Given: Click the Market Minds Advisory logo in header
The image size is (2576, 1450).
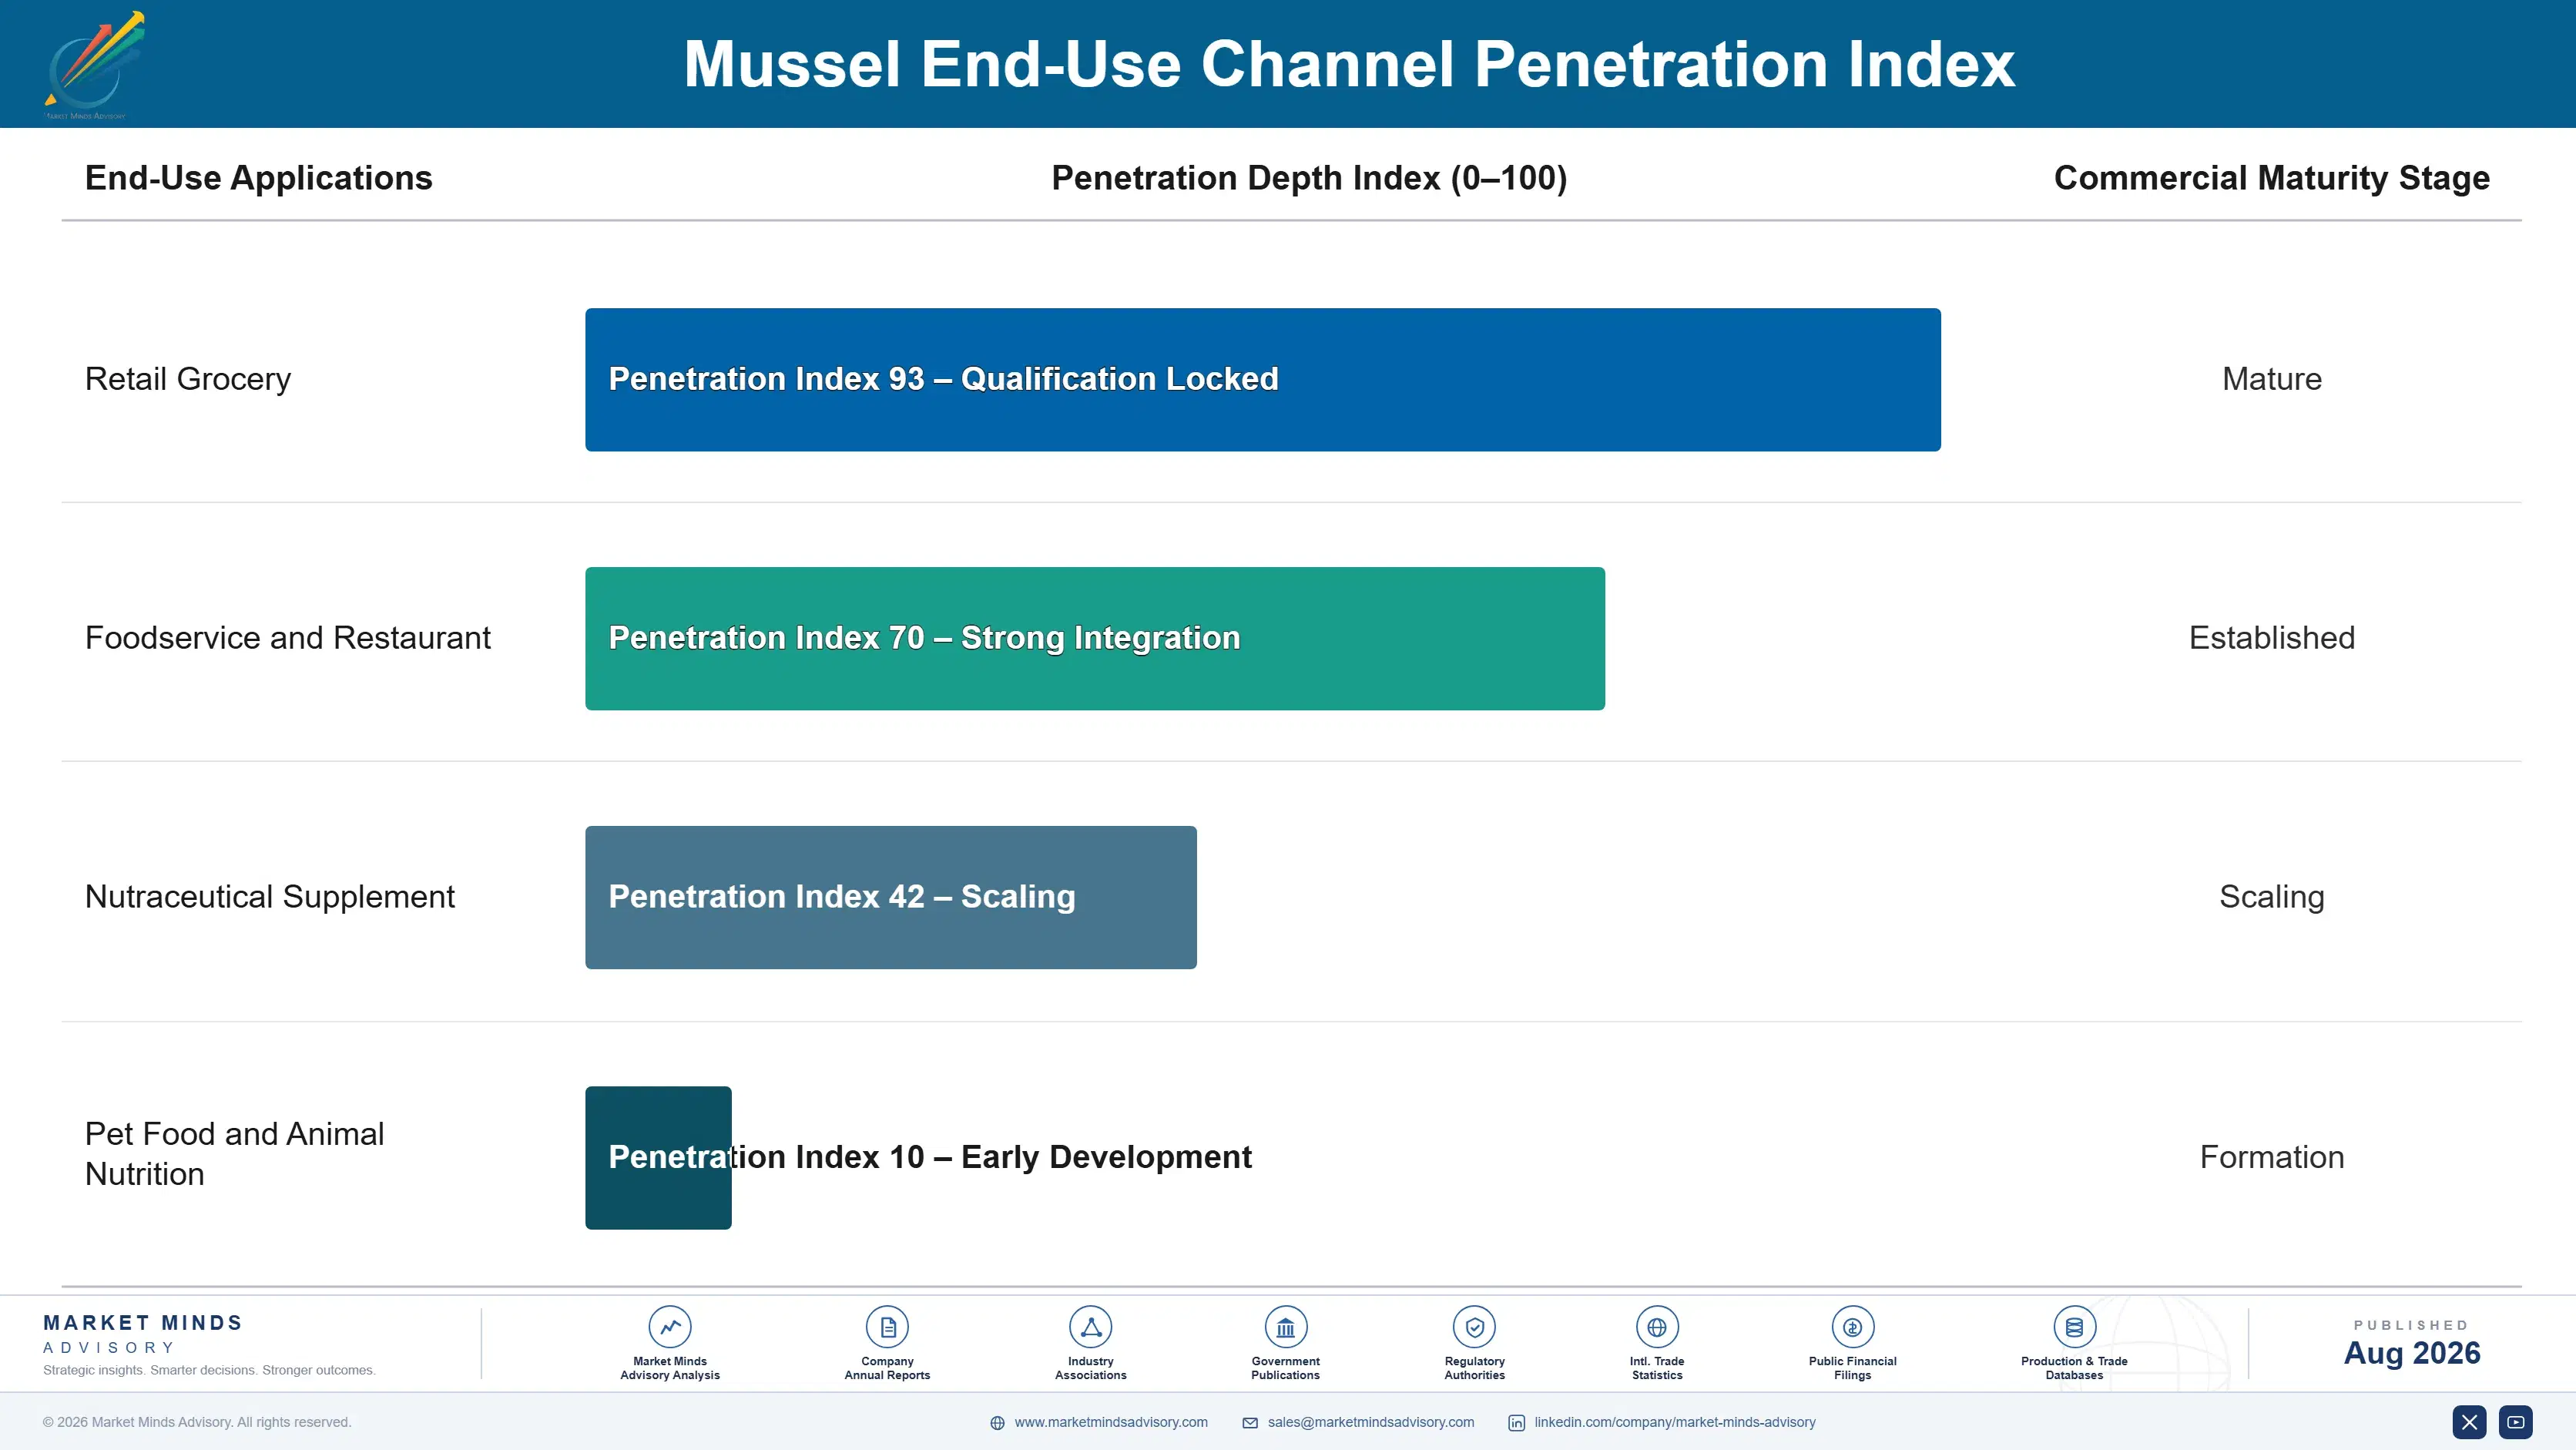Looking at the screenshot, I should point(95,65).
